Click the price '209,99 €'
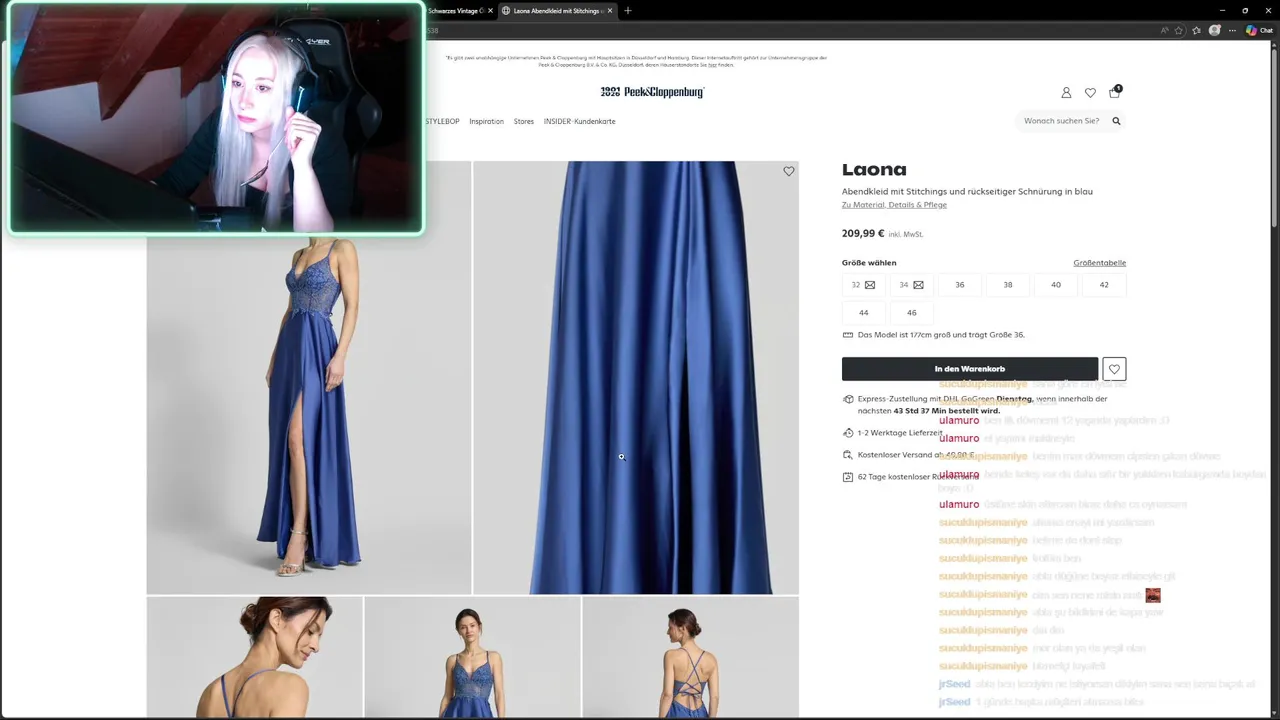 pos(863,233)
